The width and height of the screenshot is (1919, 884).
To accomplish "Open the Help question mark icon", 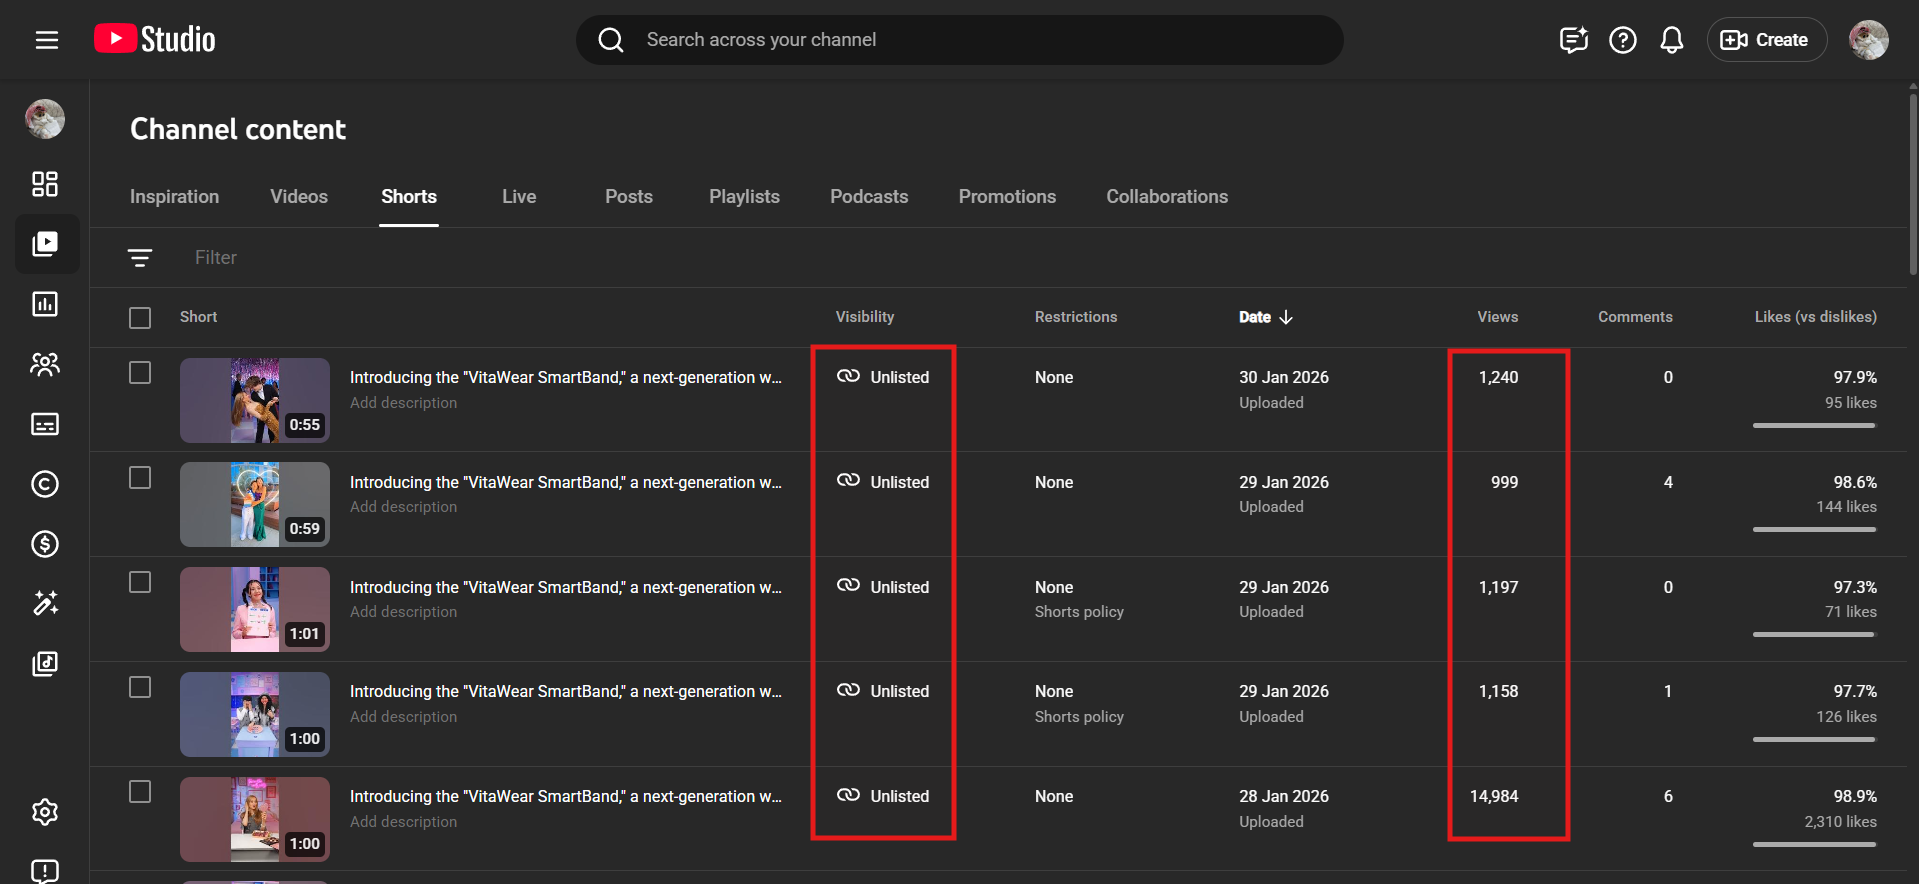I will pyautogui.click(x=1622, y=40).
